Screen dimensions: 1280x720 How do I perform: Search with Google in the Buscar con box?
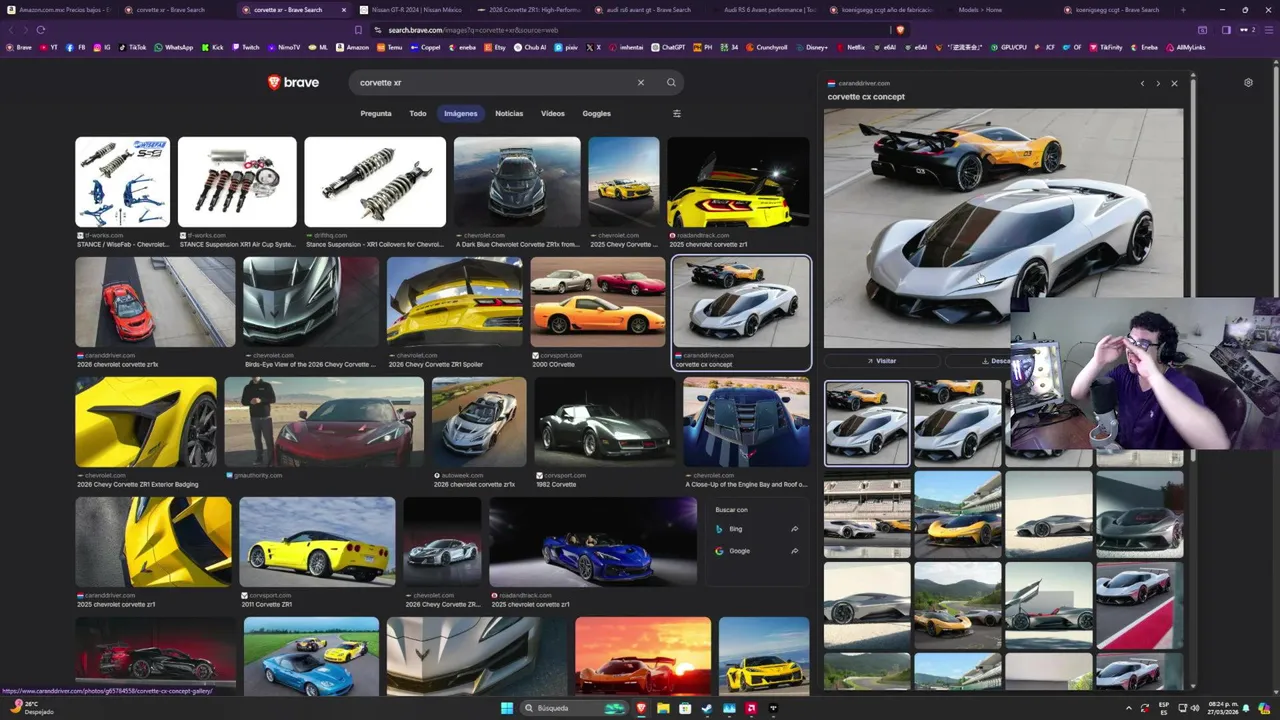757,551
